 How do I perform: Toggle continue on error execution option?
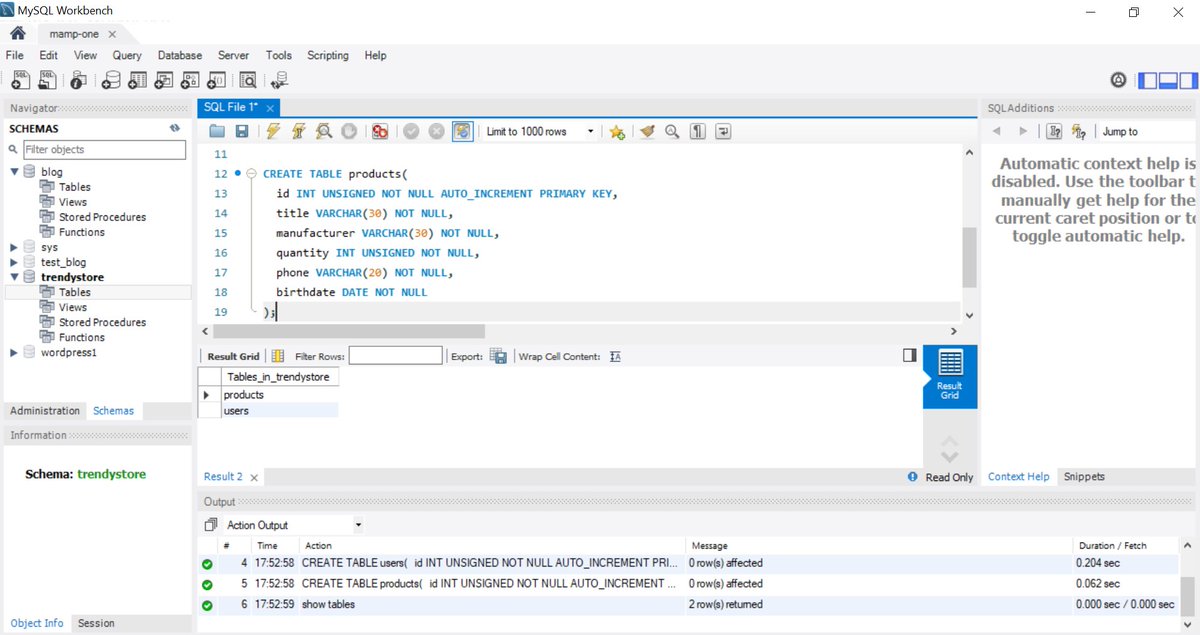380,131
